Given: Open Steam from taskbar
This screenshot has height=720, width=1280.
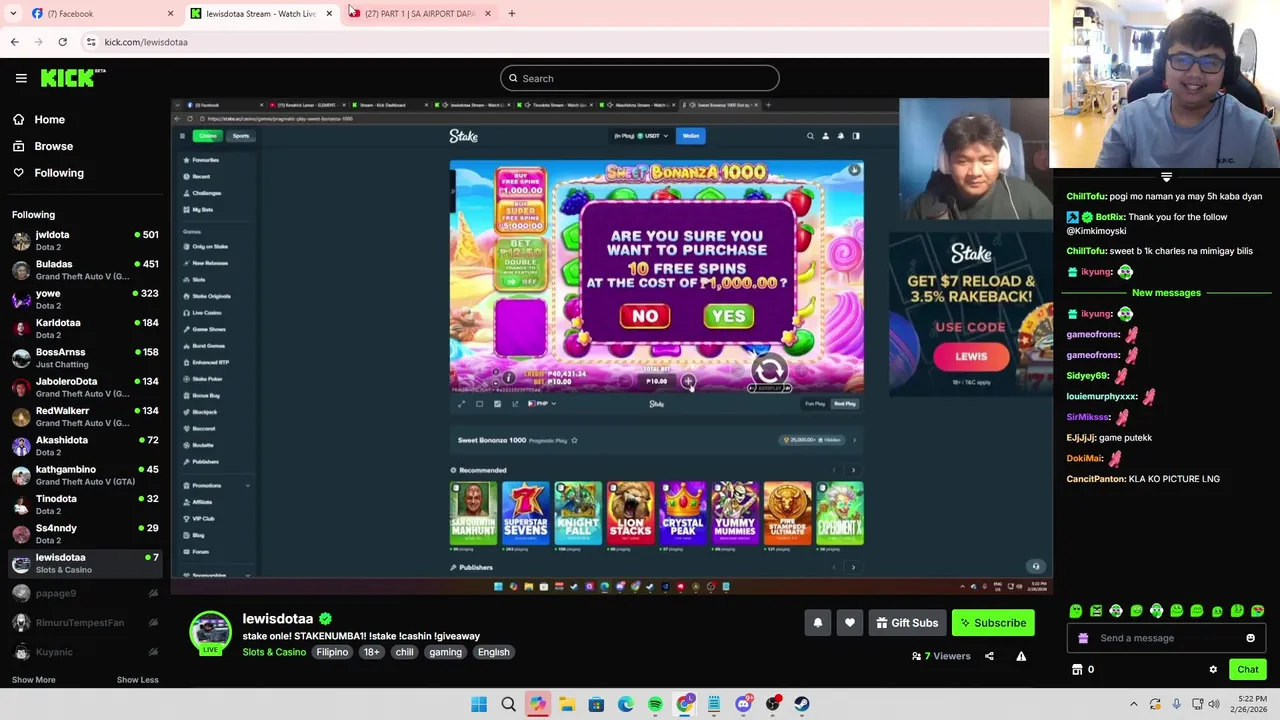Looking at the screenshot, I should coord(802,704).
